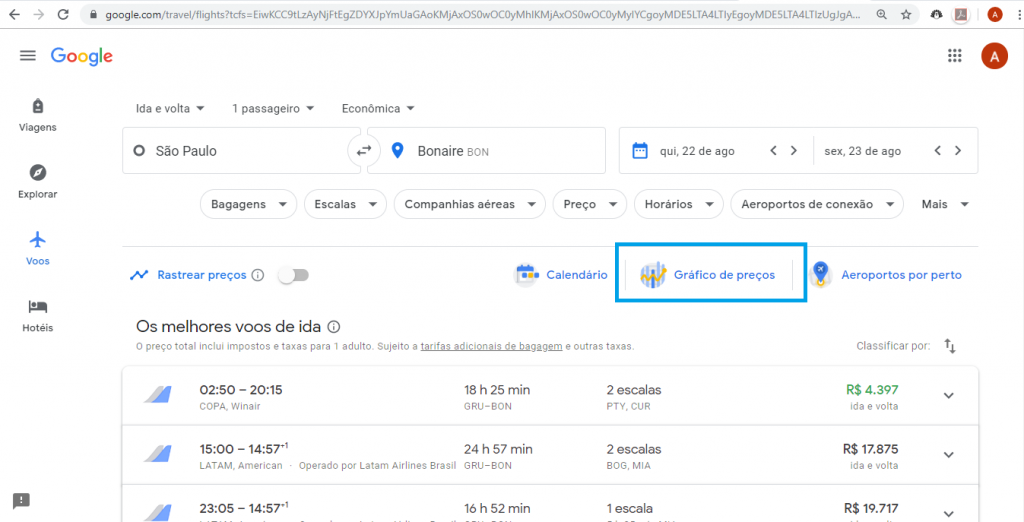Open the hamburger main menu
Image resolution: width=1024 pixels, height=522 pixels.
pyautogui.click(x=27, y=56)
